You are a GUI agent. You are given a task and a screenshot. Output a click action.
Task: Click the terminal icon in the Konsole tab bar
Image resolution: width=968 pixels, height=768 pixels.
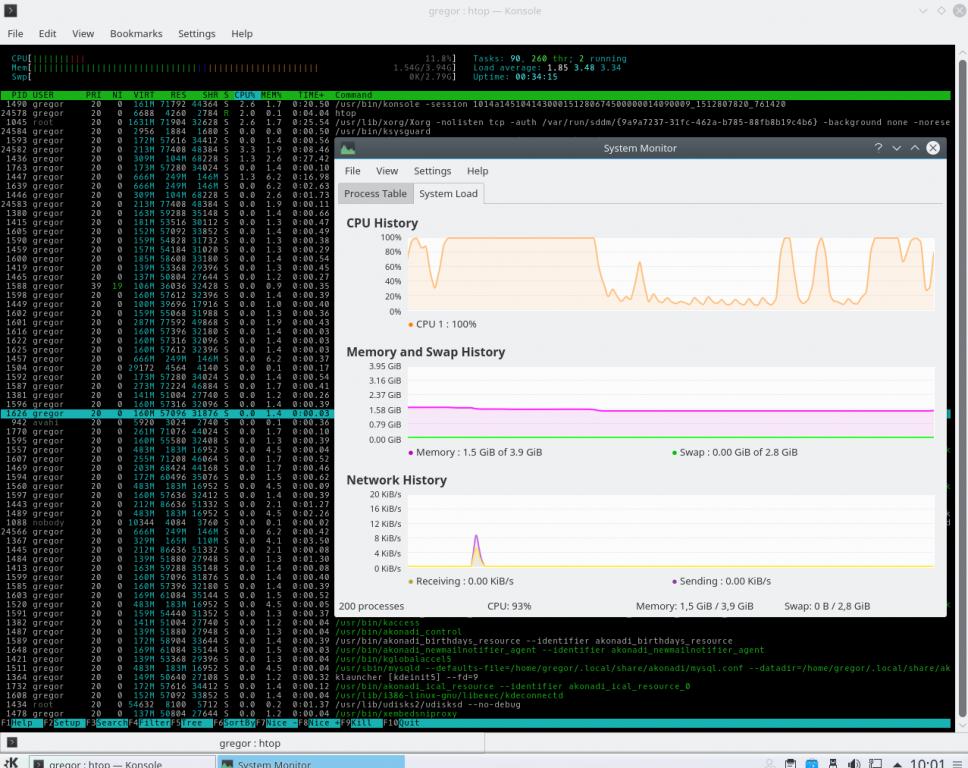(x=14, y=743)
